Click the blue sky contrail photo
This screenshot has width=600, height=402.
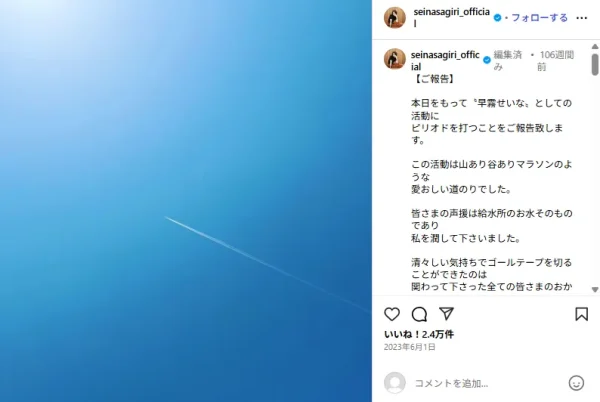[x=186, y=201]
